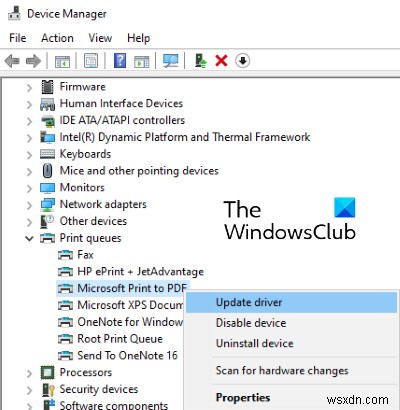Click the printer icon next to Fax
The height and width of the screenshot is (410, 400).
[x=65, y=255]
